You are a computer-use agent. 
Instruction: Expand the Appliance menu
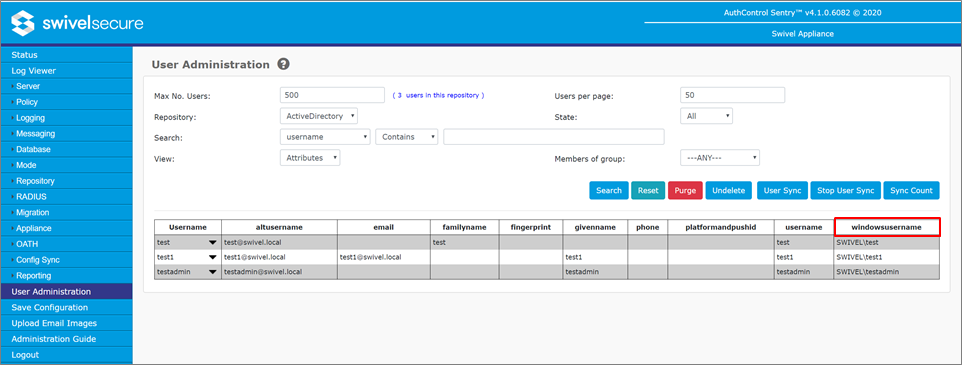(66, 228)
